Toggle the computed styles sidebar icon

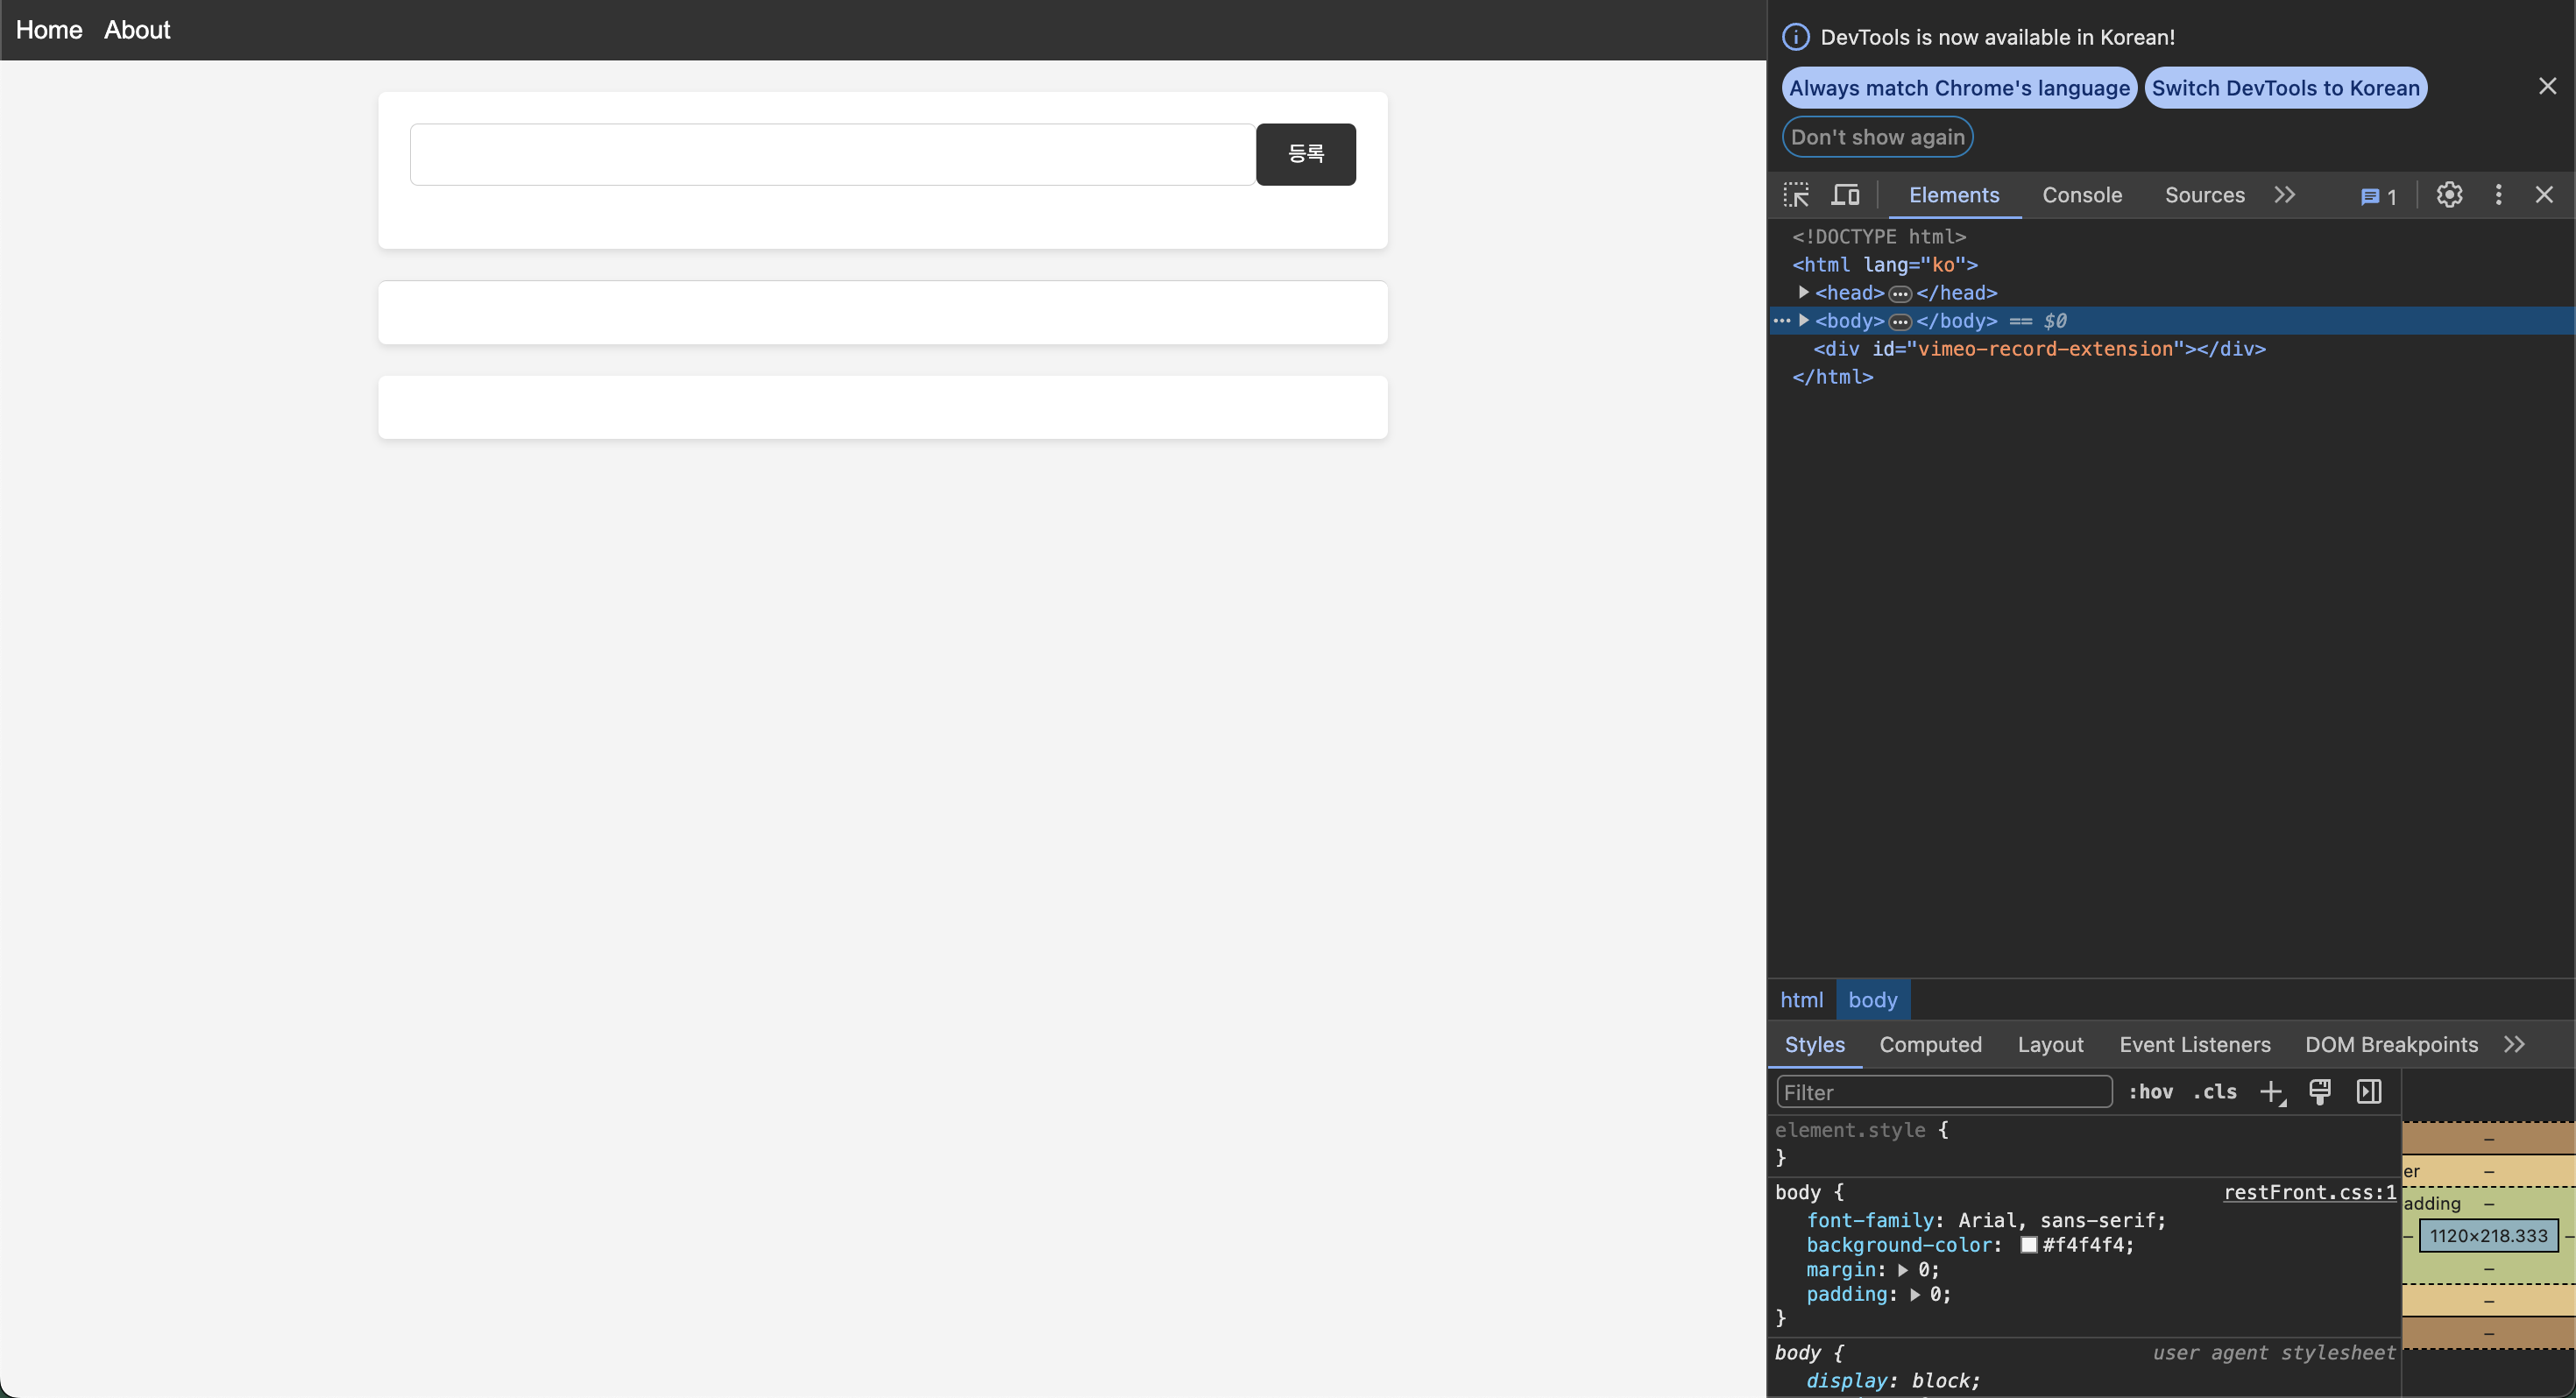(x=2369, y=1092)
